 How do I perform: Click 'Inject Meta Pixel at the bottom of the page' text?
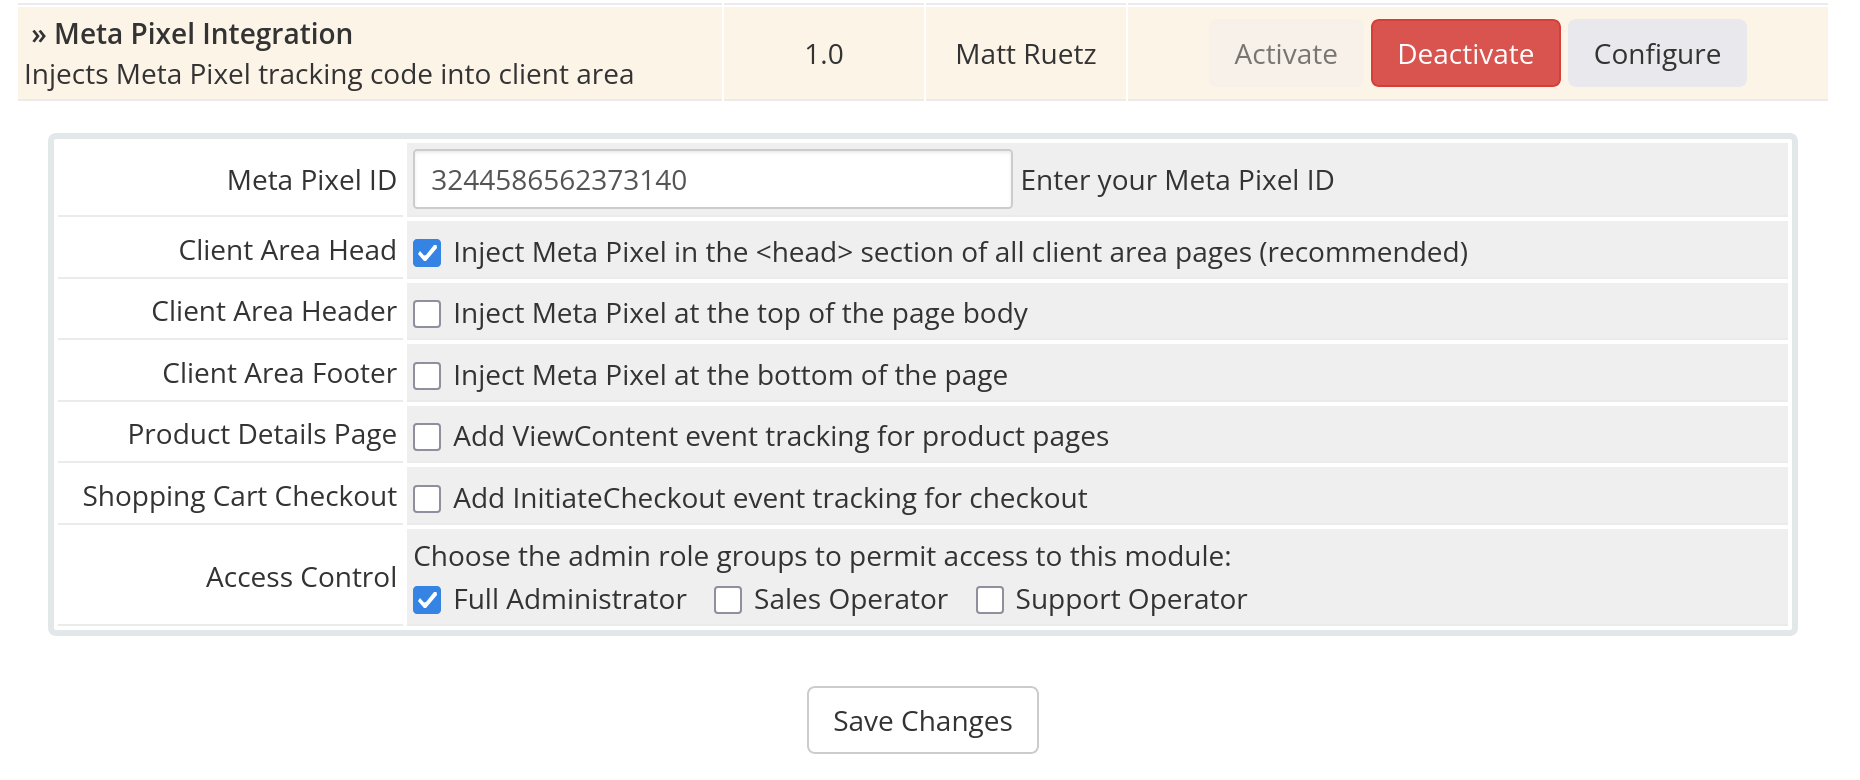coord(730,376)
